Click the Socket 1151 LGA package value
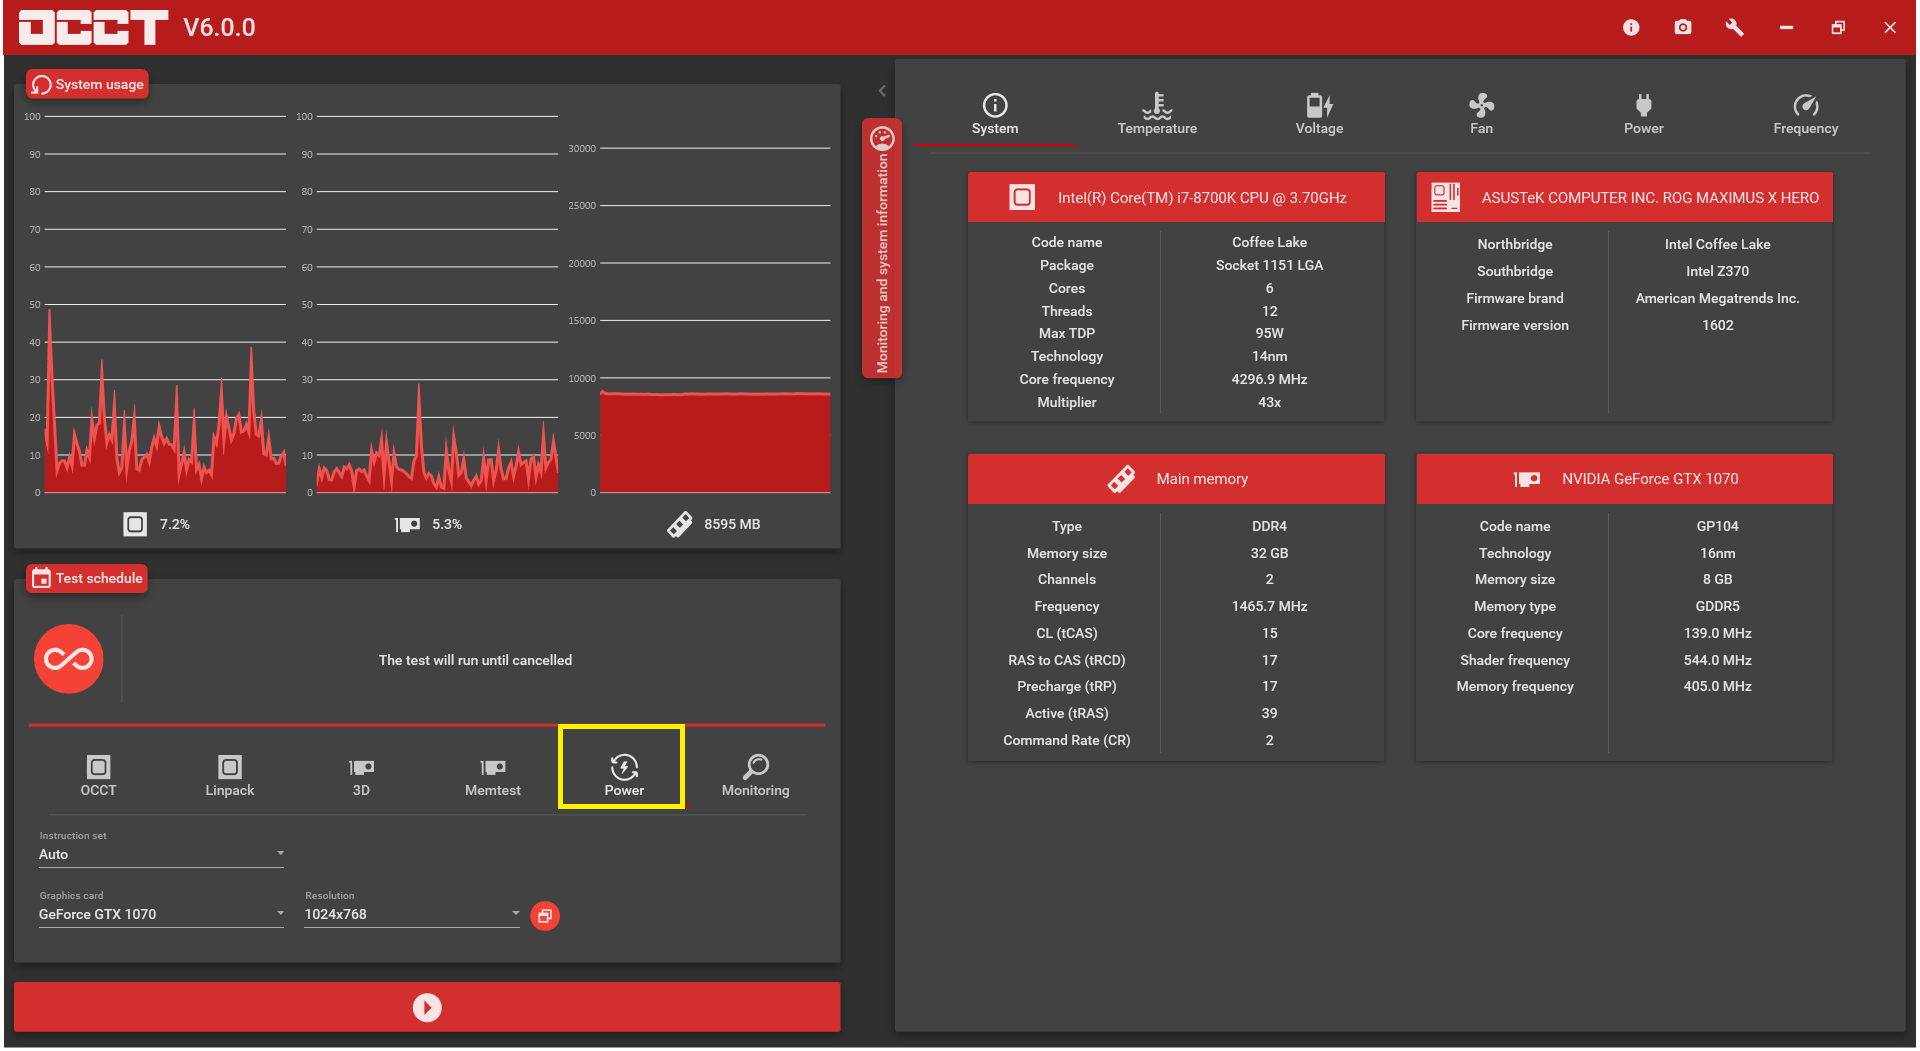The width and height of the screenshot is (1920, 1051). coord(1269,265)
